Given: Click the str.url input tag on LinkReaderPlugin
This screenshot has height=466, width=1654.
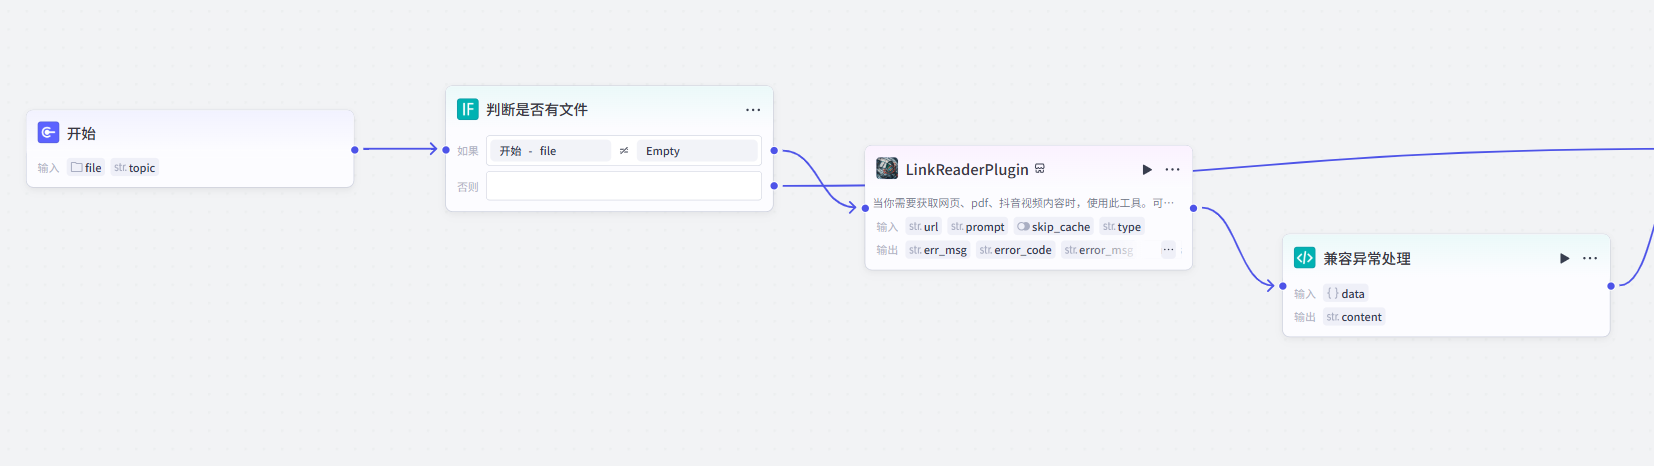Looking at the screenshot, I should tap(923, 227).
